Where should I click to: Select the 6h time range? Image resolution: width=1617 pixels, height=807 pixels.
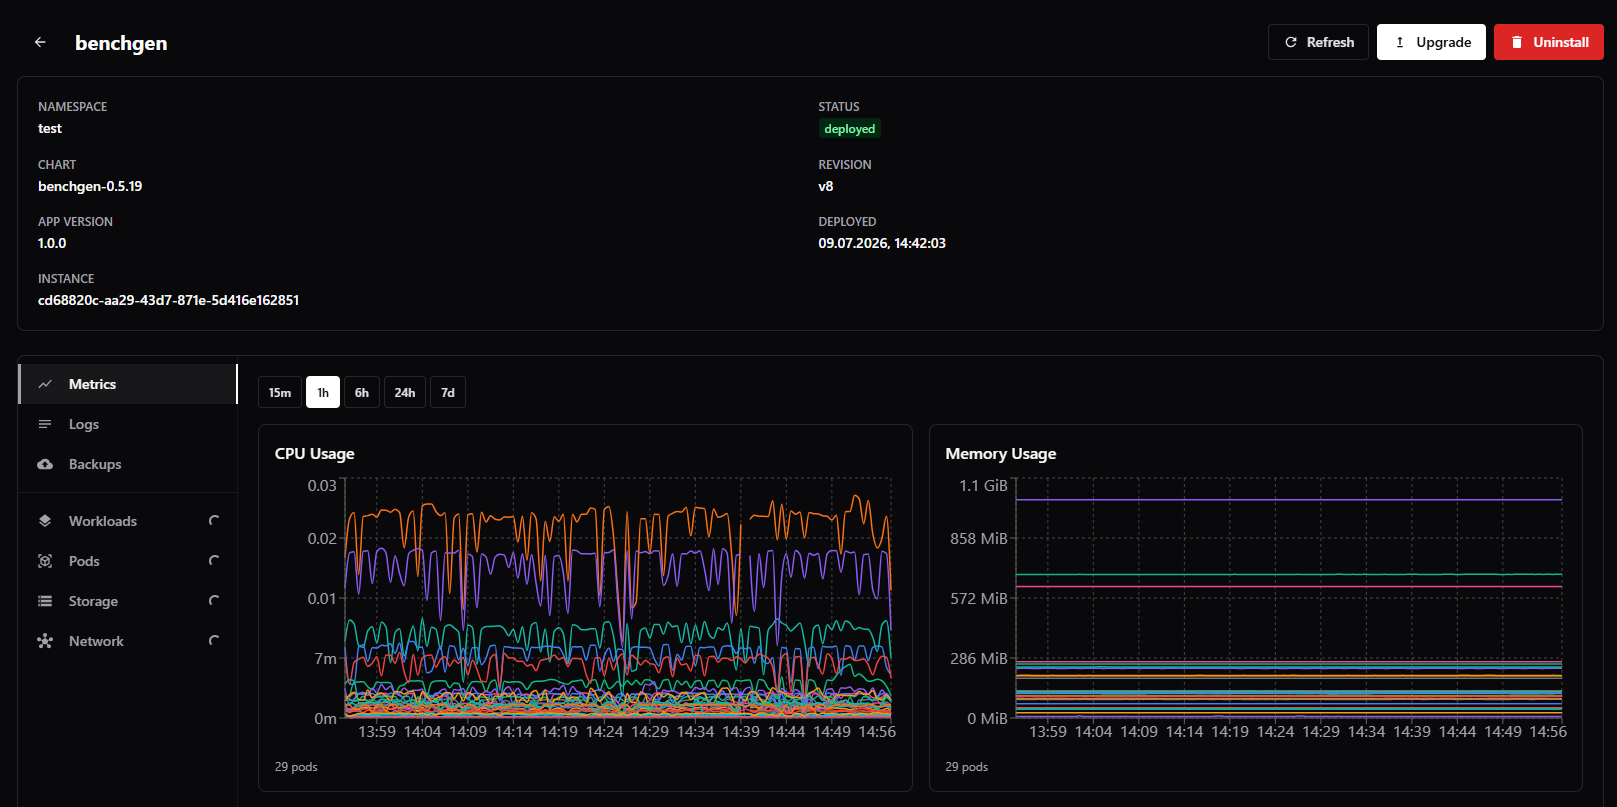(362, 392)
